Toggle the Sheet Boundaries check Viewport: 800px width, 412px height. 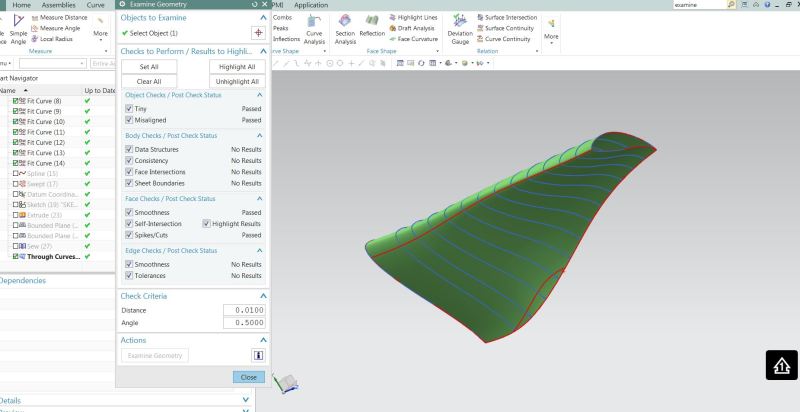point(129,183)
